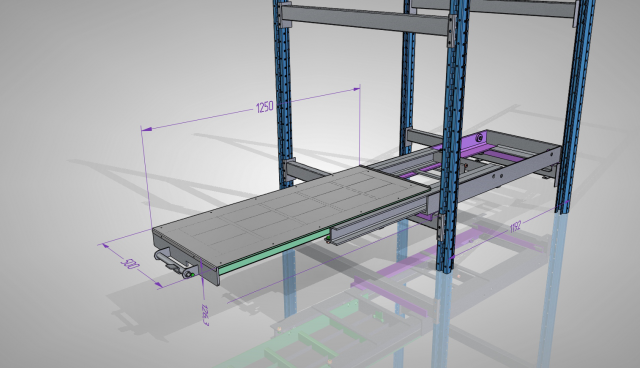The image size is (640, 368).
Task: Select the 1250 length dimension label
Action: (264, 107)
